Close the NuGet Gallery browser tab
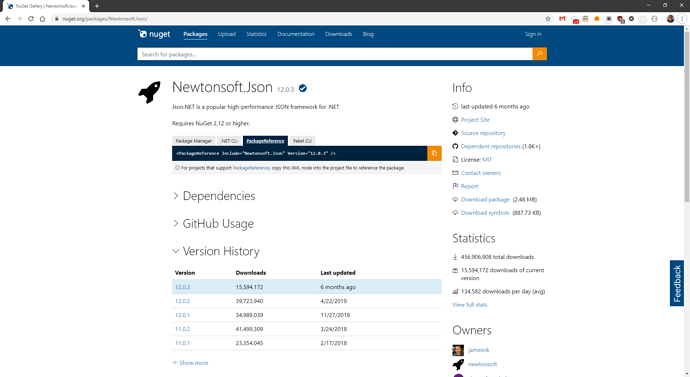Viewport: 690px width, 377px height. [83, 6]
